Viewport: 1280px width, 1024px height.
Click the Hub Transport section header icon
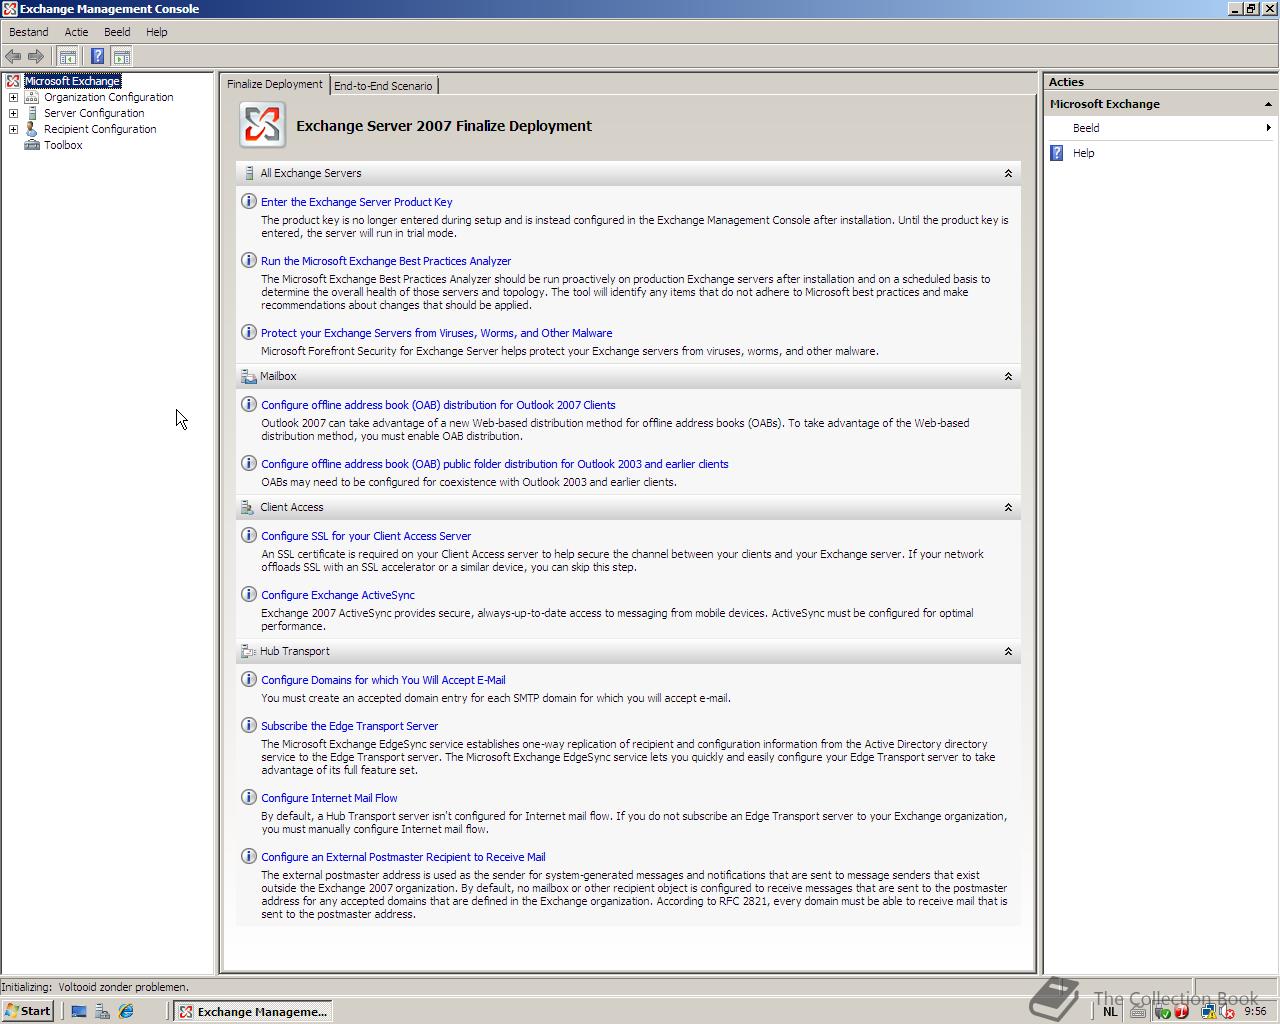[x=248, y=651]
